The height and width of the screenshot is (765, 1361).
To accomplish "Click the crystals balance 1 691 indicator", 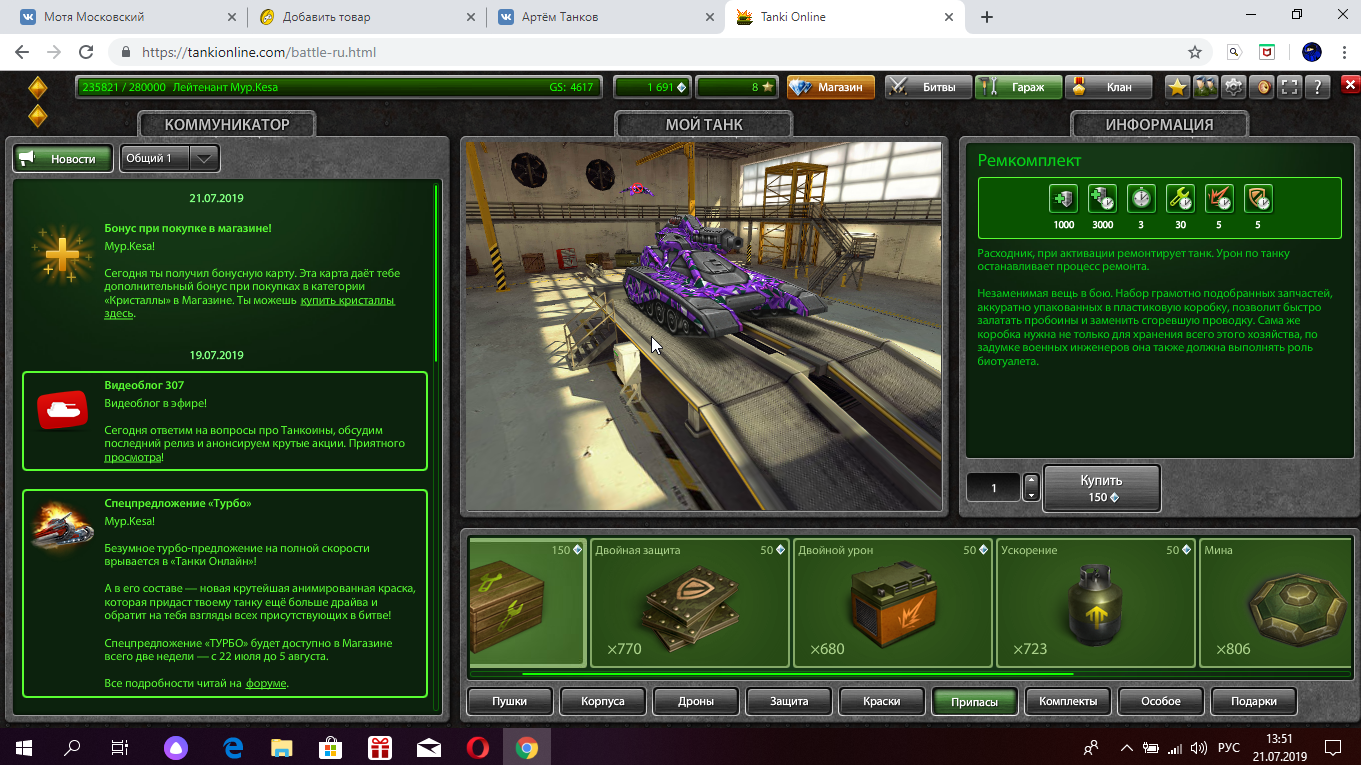I will click(x=651, y=87).
